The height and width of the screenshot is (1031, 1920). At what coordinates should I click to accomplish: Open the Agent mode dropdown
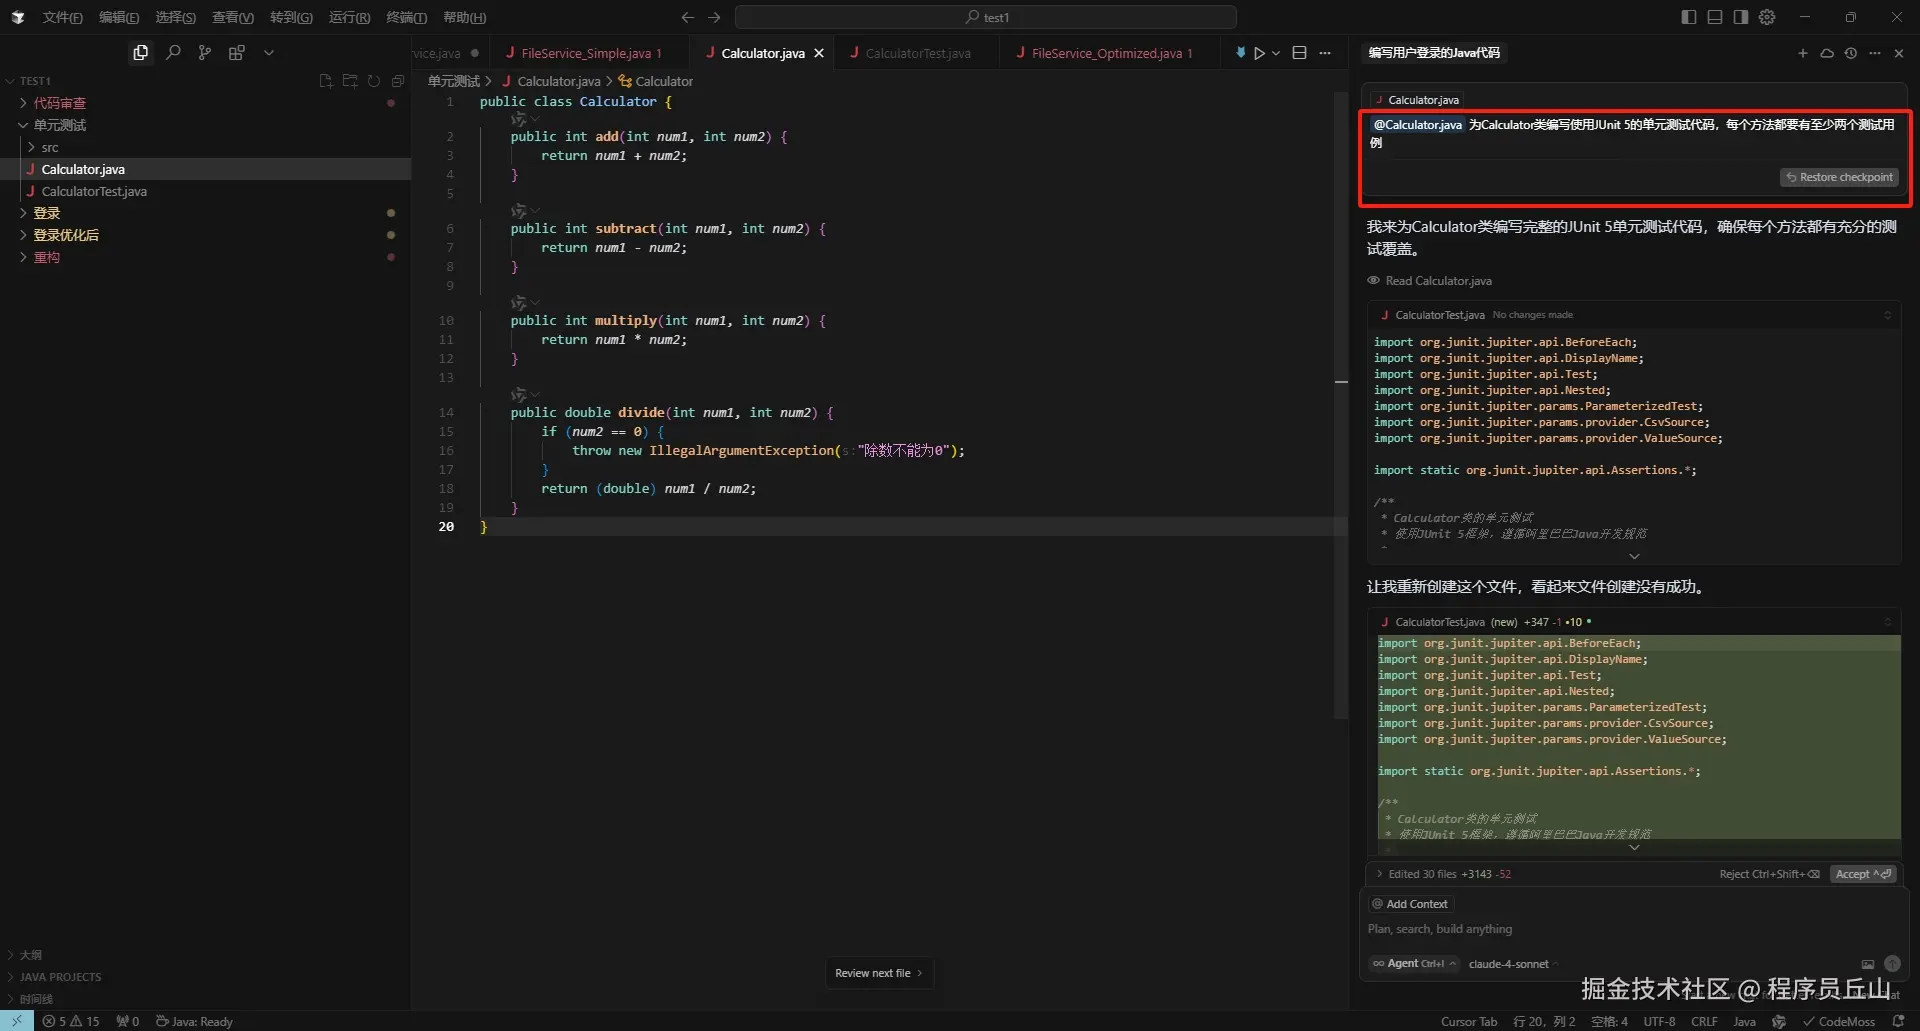[x=1414, y=964]
